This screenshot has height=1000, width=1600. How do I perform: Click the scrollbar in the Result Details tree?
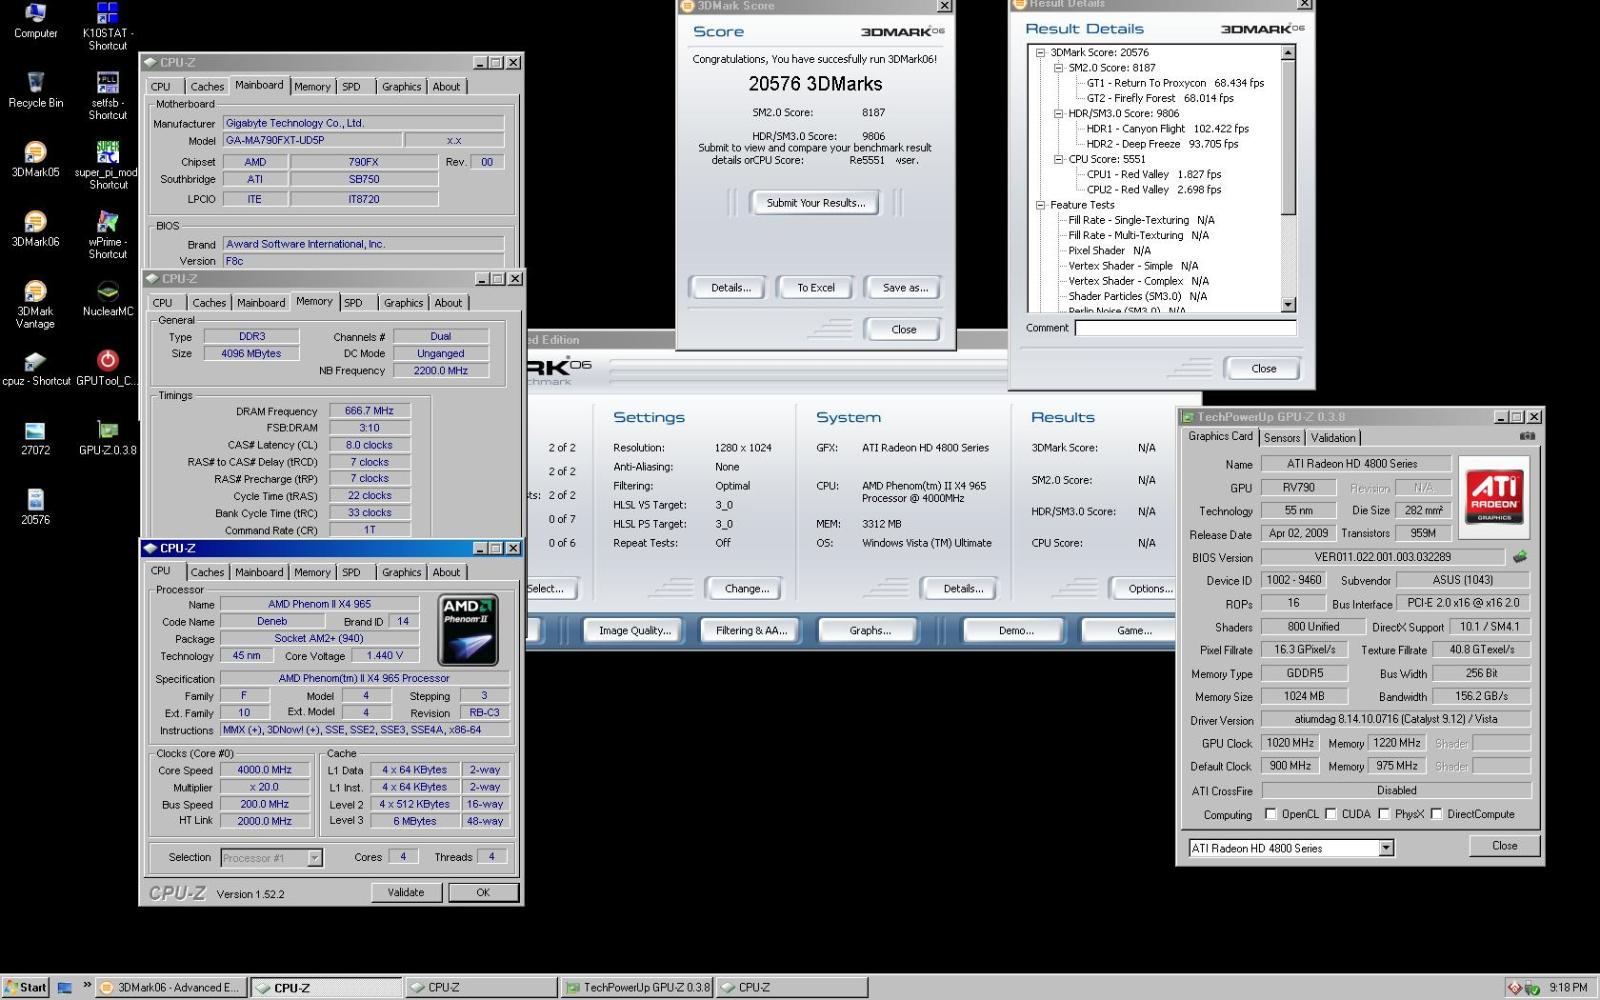(x=1288, y=138)
